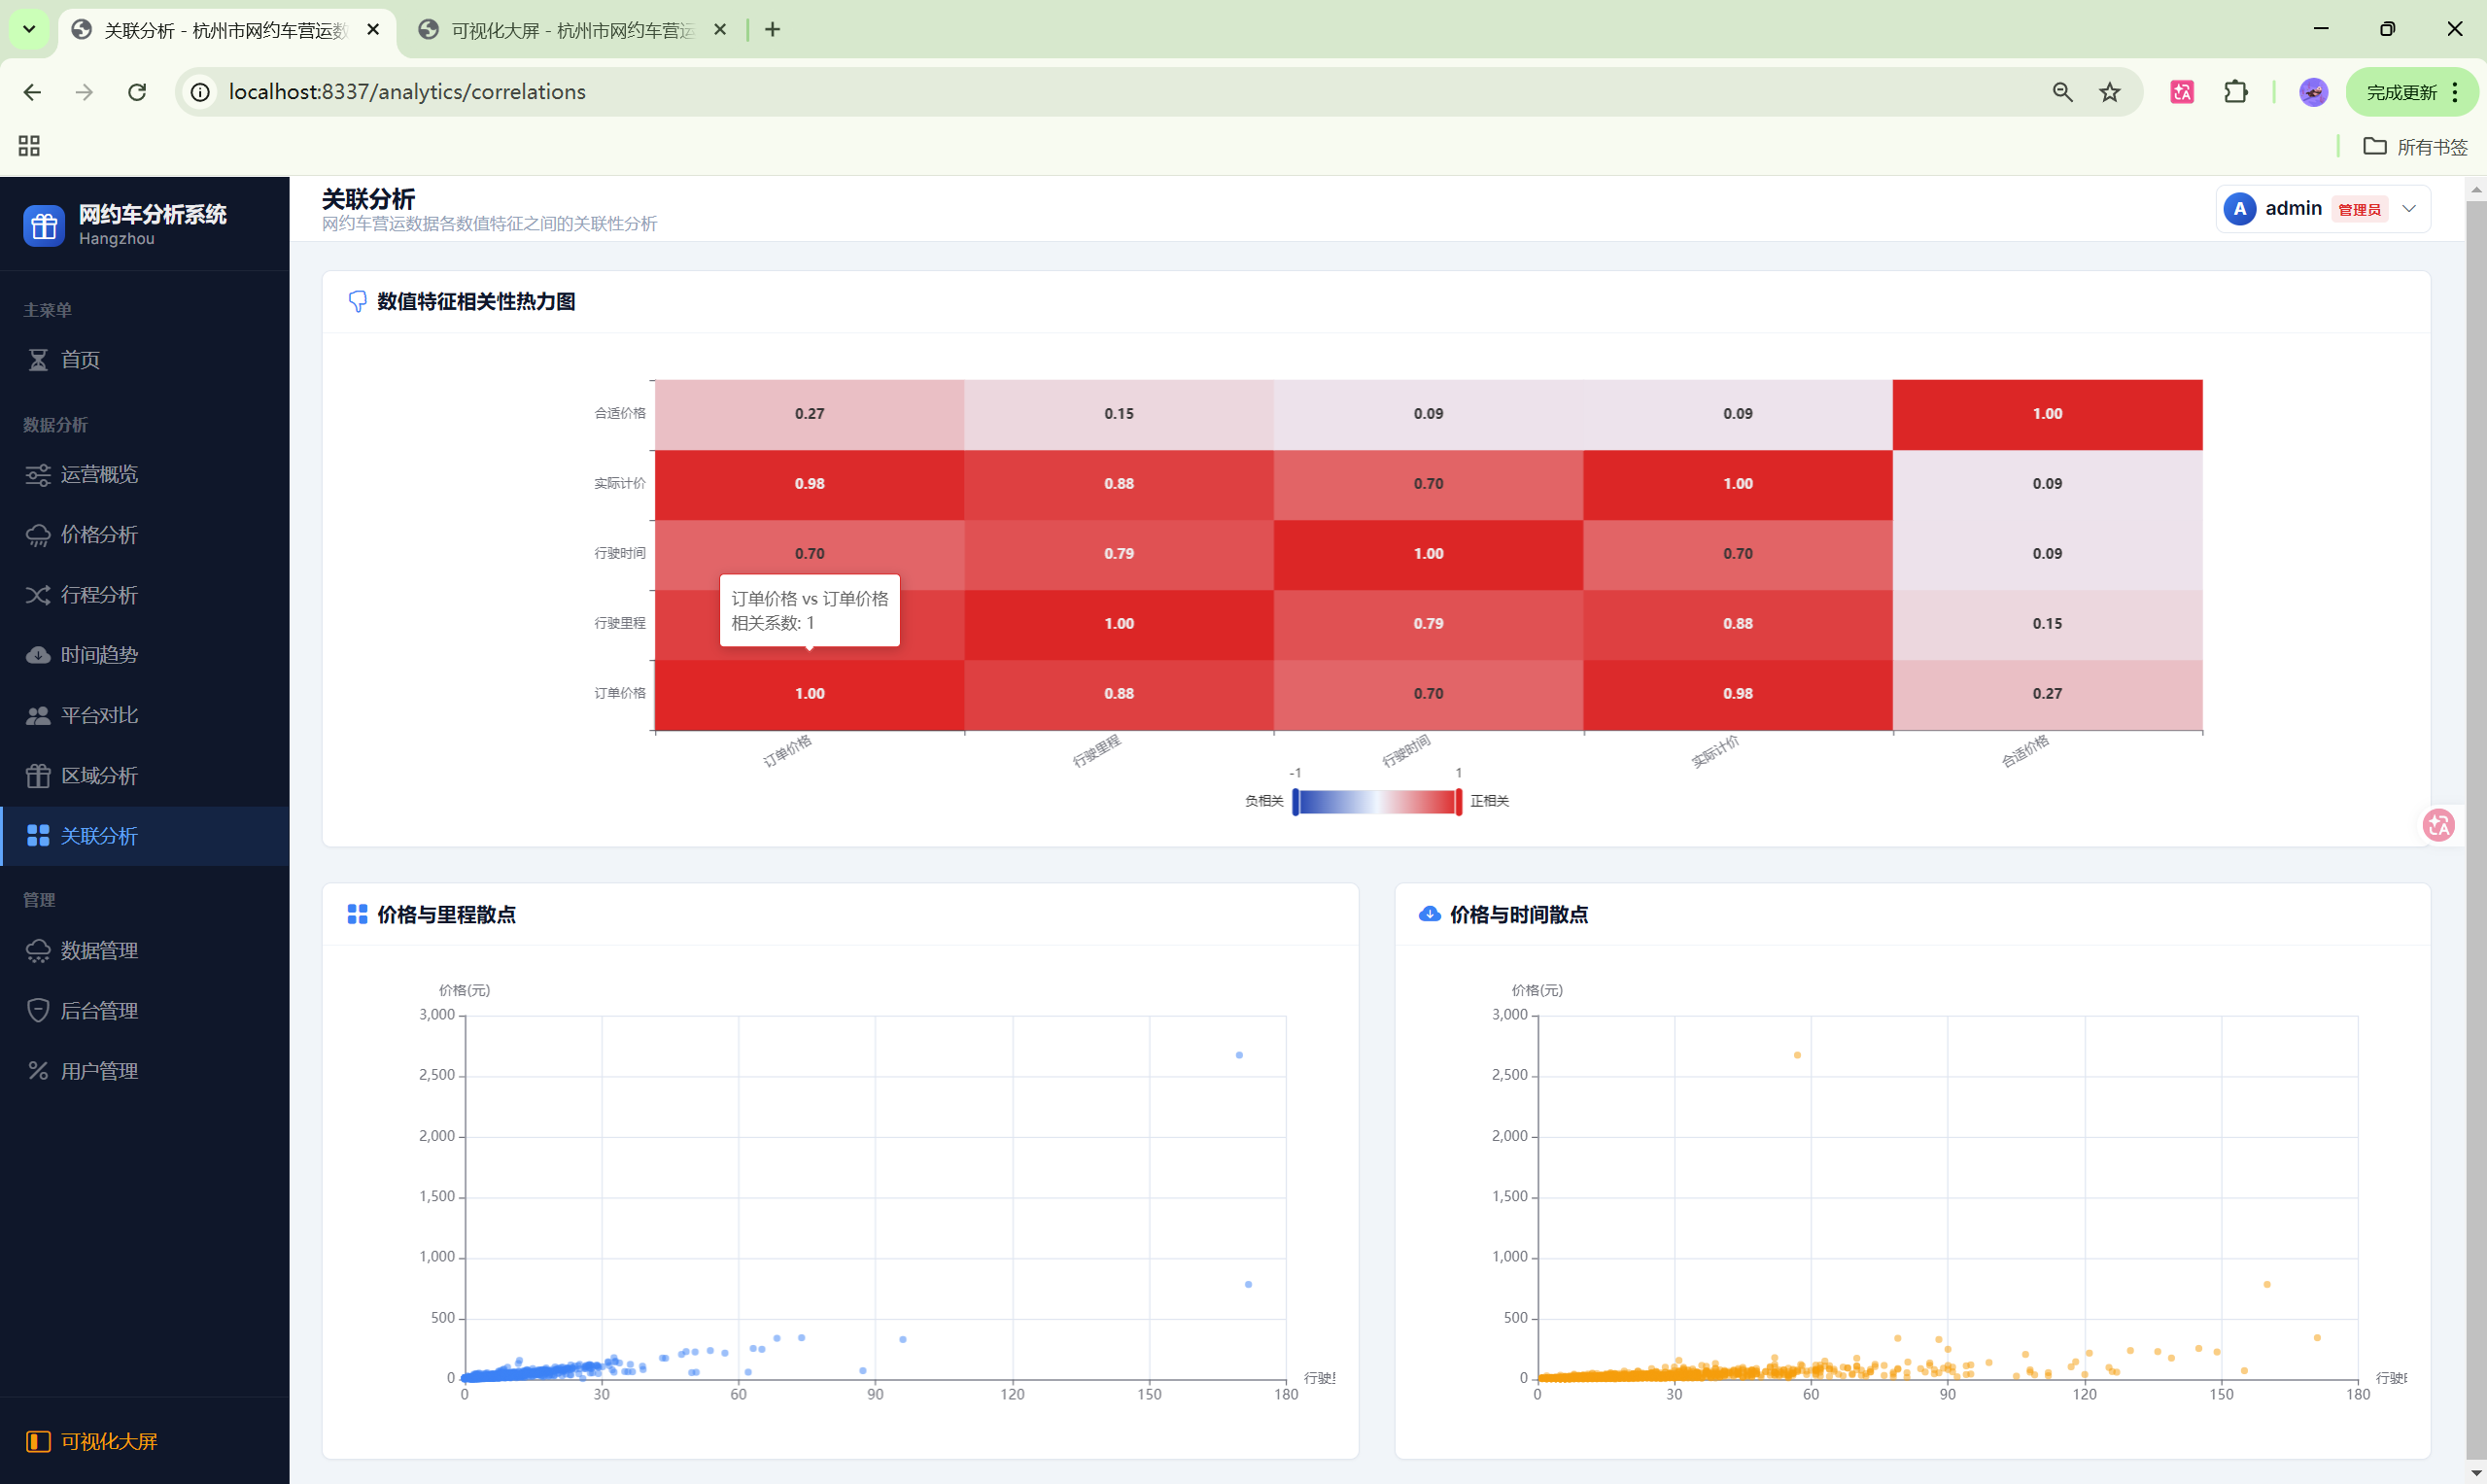Viewport: 2487px width, 1484px height.
Task: Expand the admin user dropdown arrow
Action: [2409, 209]
